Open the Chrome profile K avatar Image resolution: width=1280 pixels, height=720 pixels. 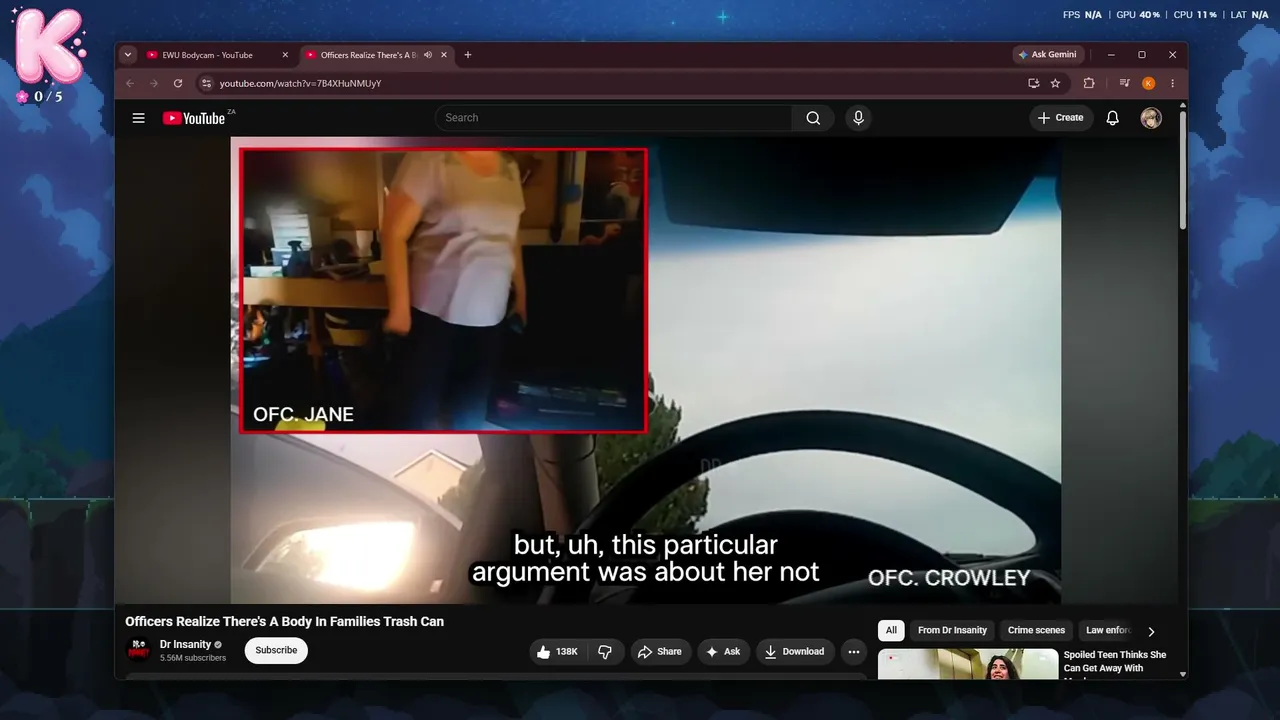[1148, 83]
